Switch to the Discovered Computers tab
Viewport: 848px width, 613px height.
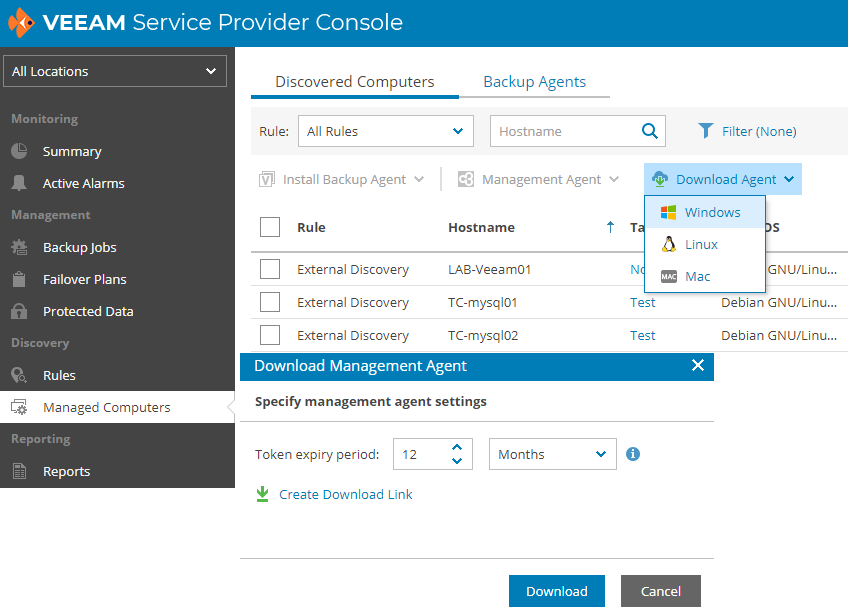click(x=355, y=82)
